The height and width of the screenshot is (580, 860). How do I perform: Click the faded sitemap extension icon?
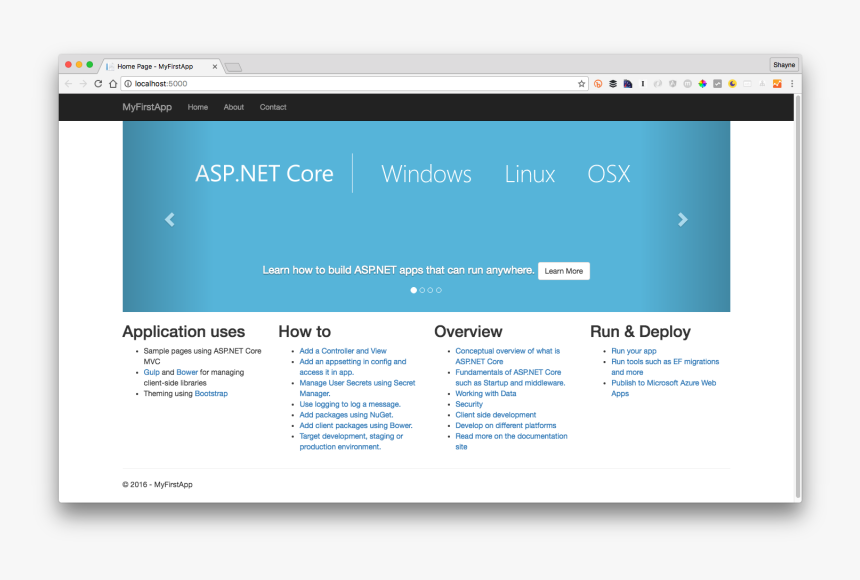click(x=762, y=83)
